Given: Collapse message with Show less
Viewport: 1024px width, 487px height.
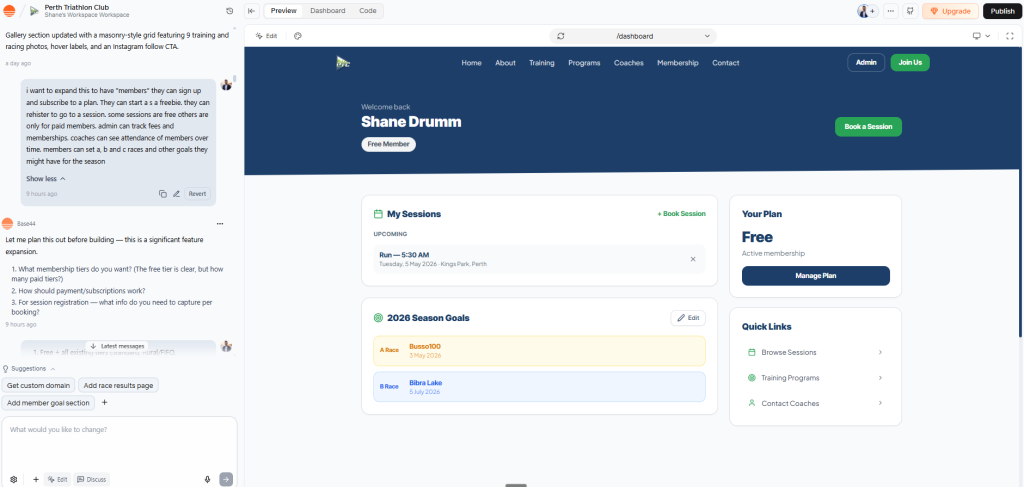Looking at the screenshot, I should pyautogui.click(x=46, y=178).
